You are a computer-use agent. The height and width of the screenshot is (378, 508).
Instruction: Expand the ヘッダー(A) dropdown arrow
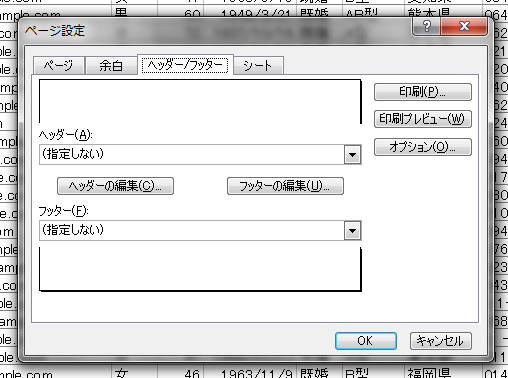point(352,155)
